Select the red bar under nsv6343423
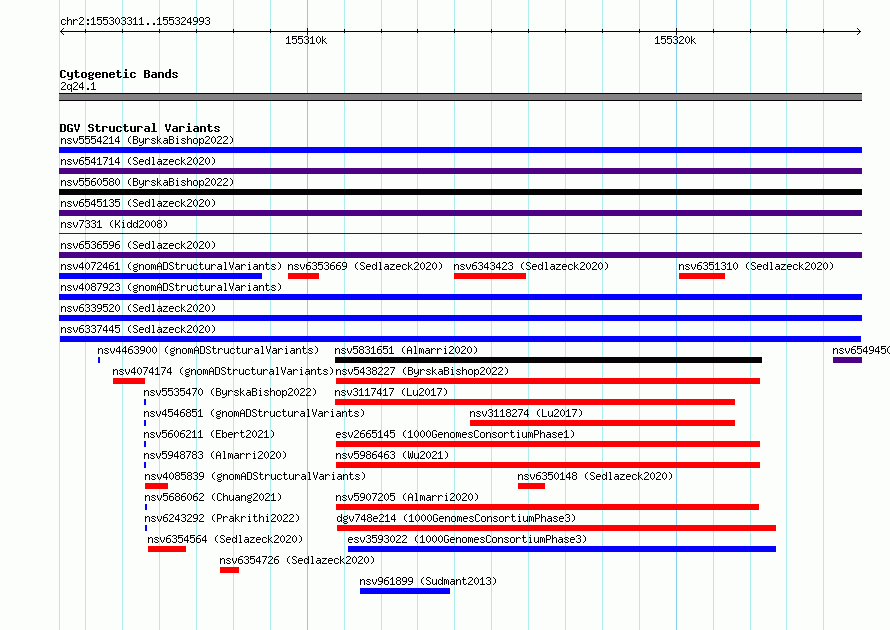The image size is (890, 630). [490, 276]
